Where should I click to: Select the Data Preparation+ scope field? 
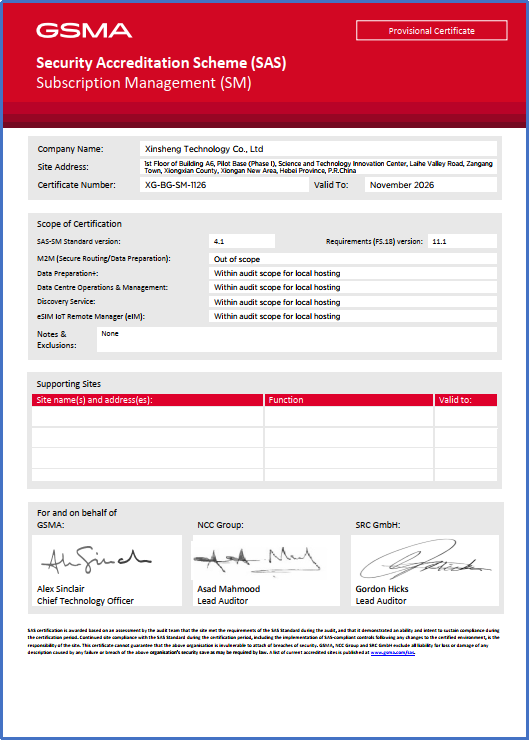(353, 273)
